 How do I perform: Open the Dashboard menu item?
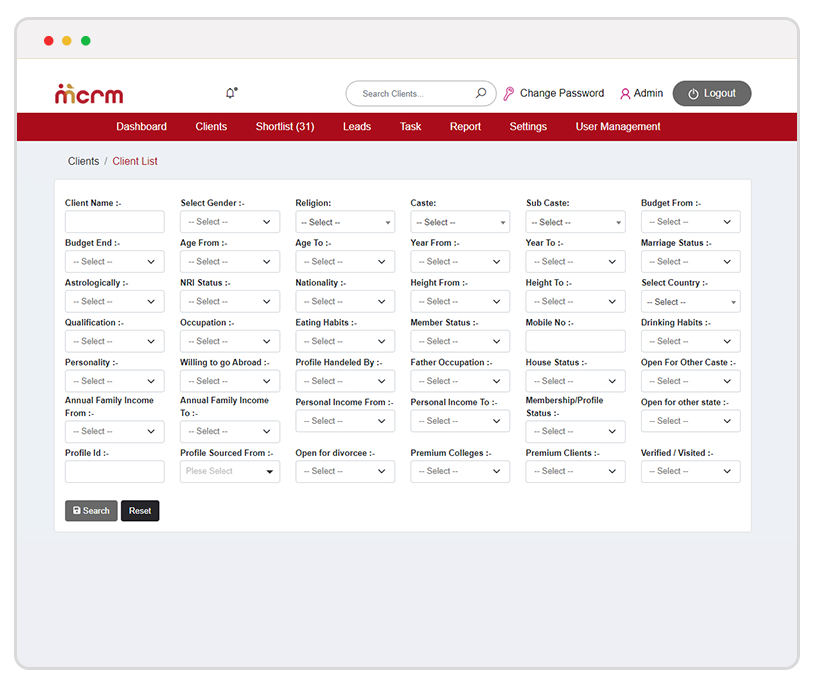tap(141, 127)
